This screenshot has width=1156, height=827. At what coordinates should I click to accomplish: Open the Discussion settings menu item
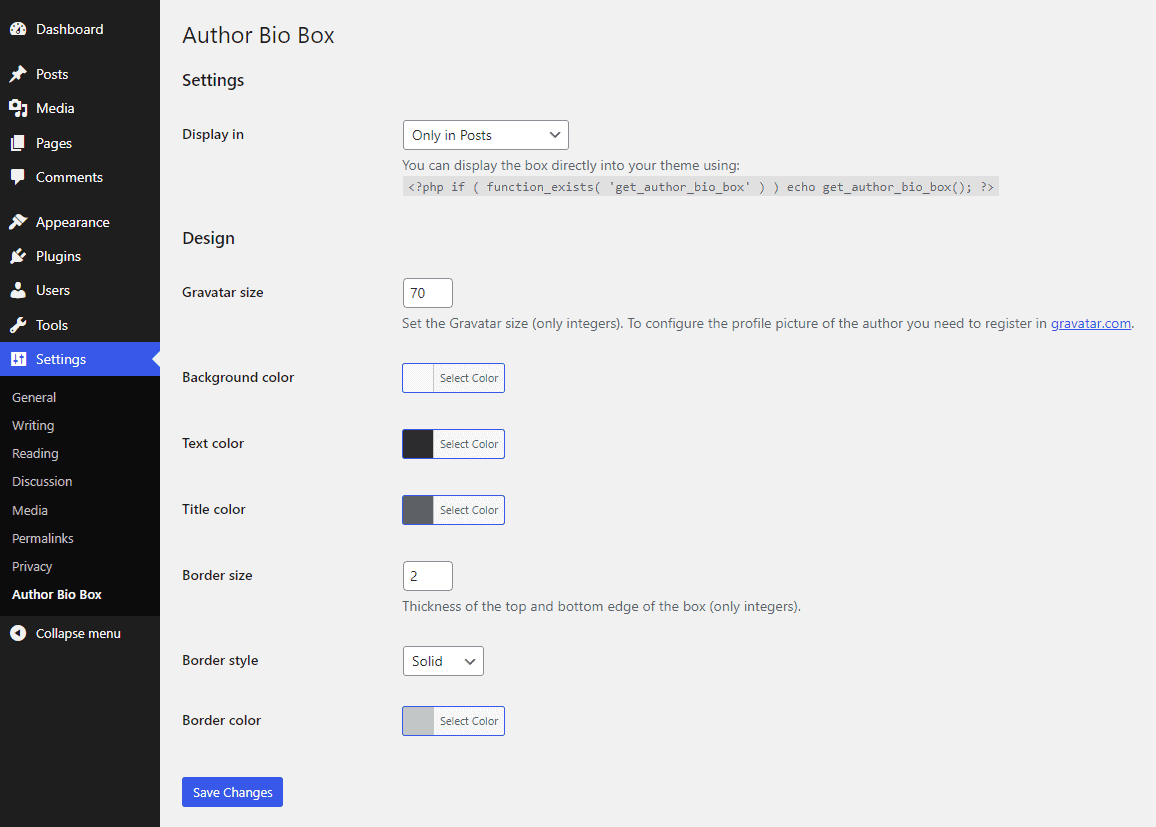pyautogui.click(x=41, y=481)
